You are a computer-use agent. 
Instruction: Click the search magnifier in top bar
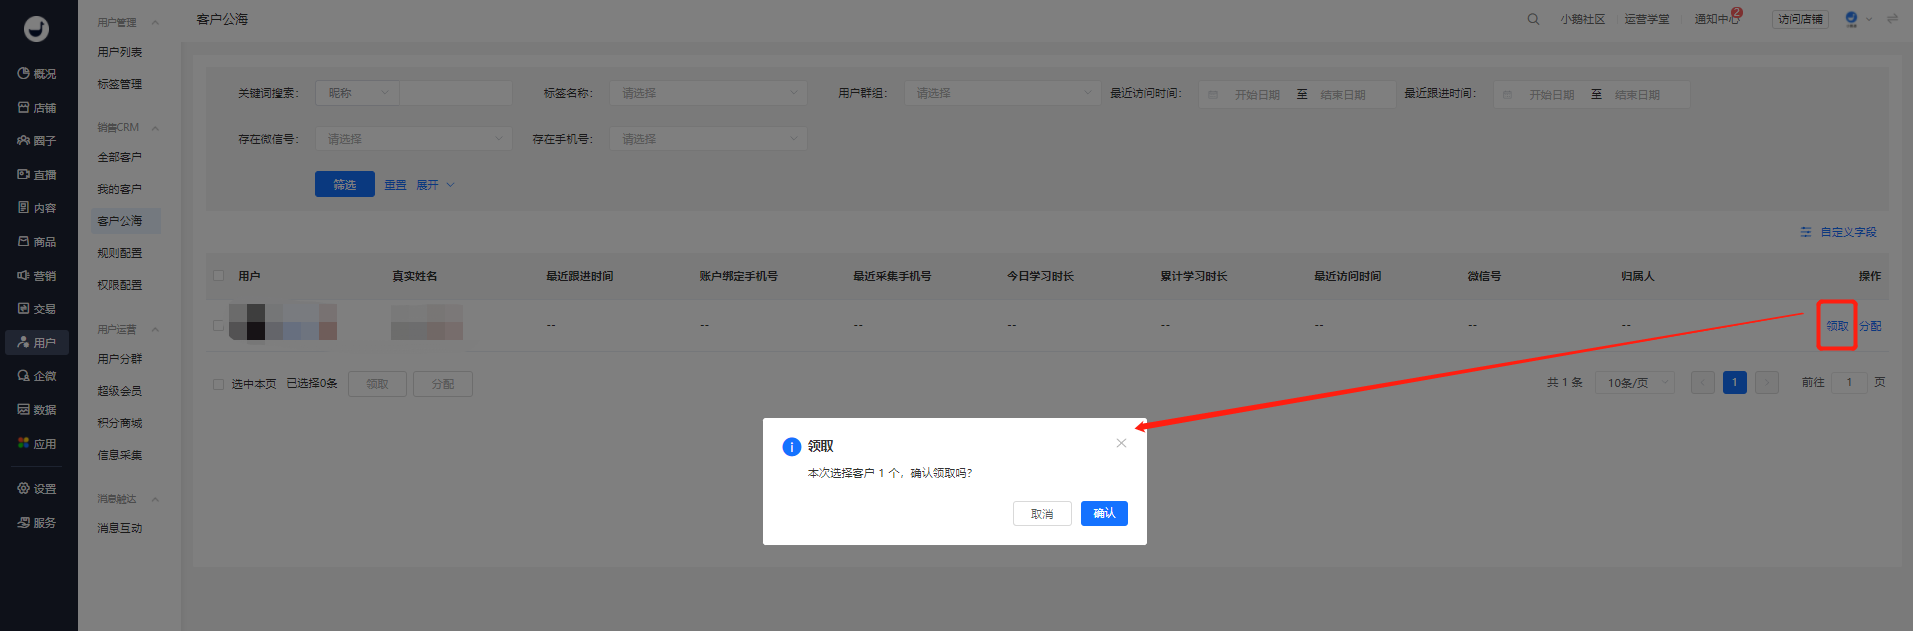(1533, 19)
